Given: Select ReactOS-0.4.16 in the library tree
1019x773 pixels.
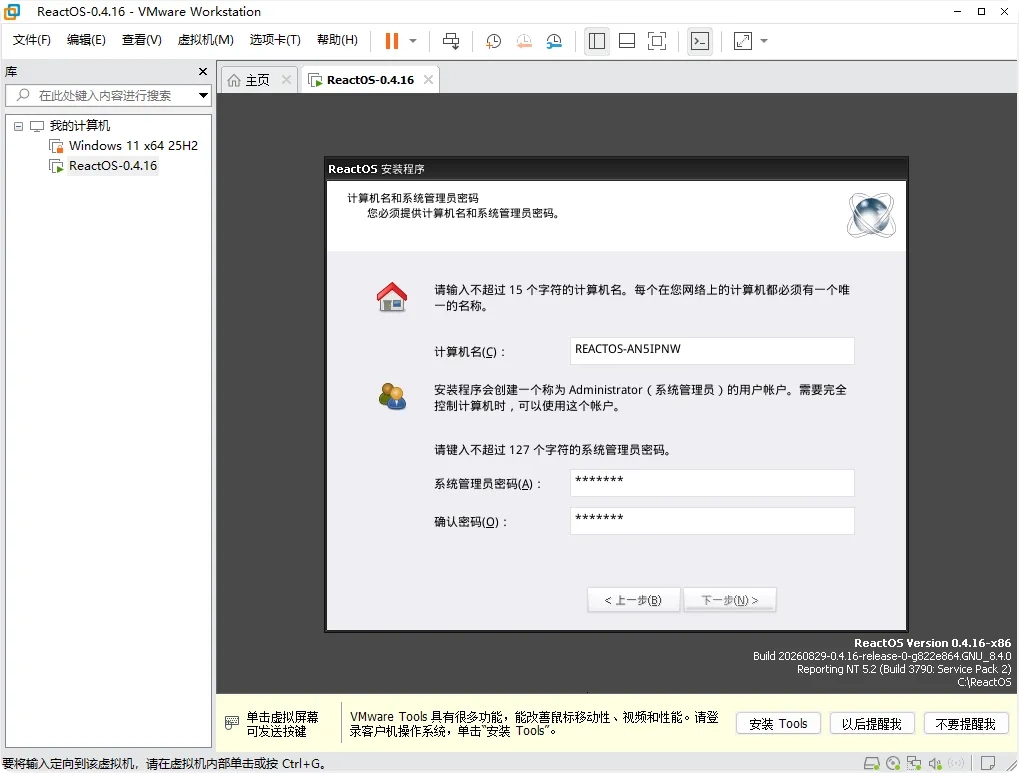Looking at the screenshot, I should (x=113, y=166).
